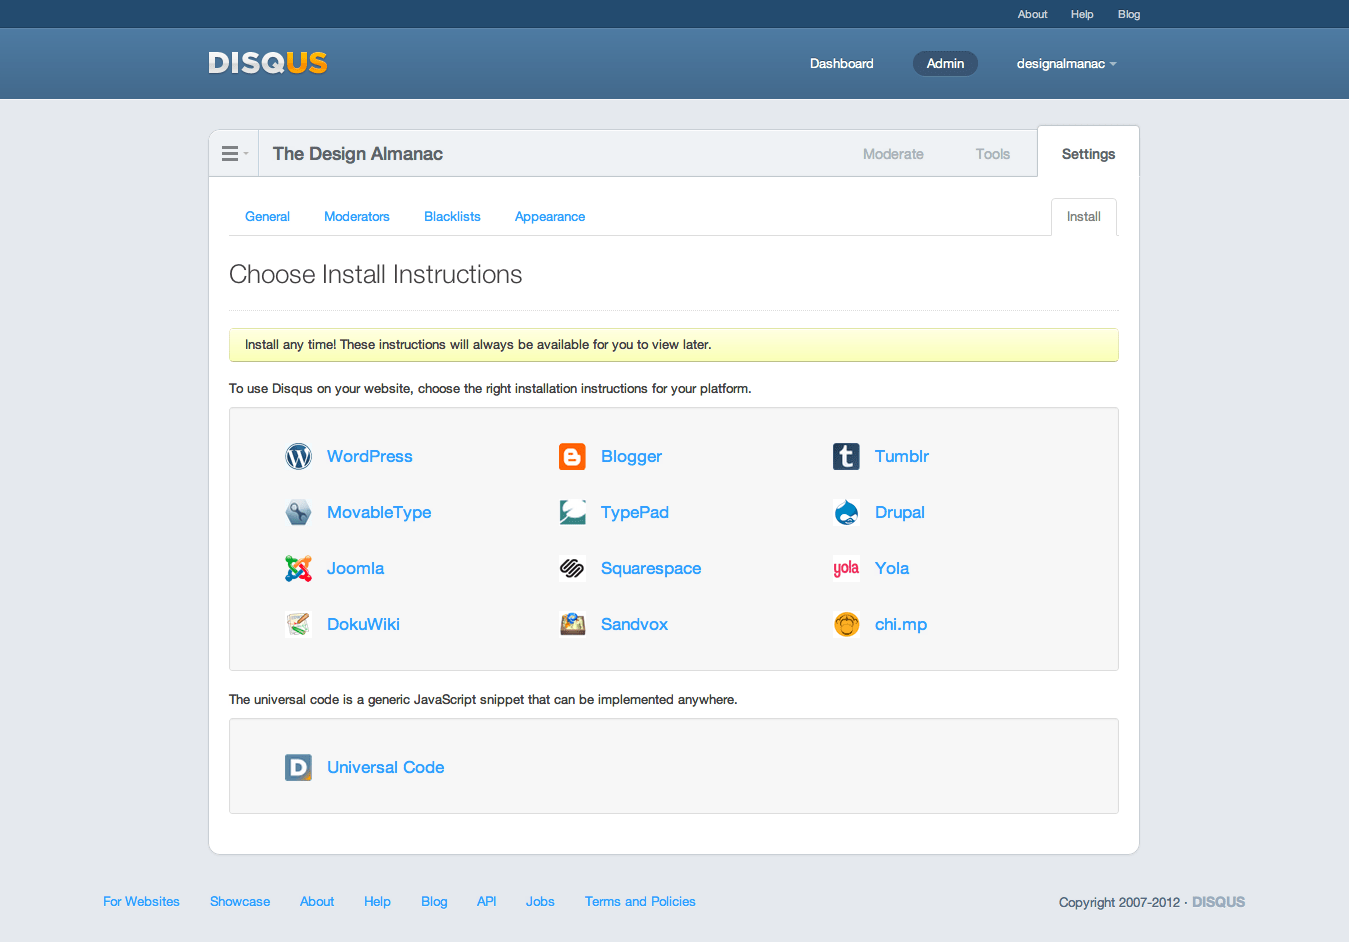1349x942 pixels.
Task: Open API footer link
Action: point(487,901)
